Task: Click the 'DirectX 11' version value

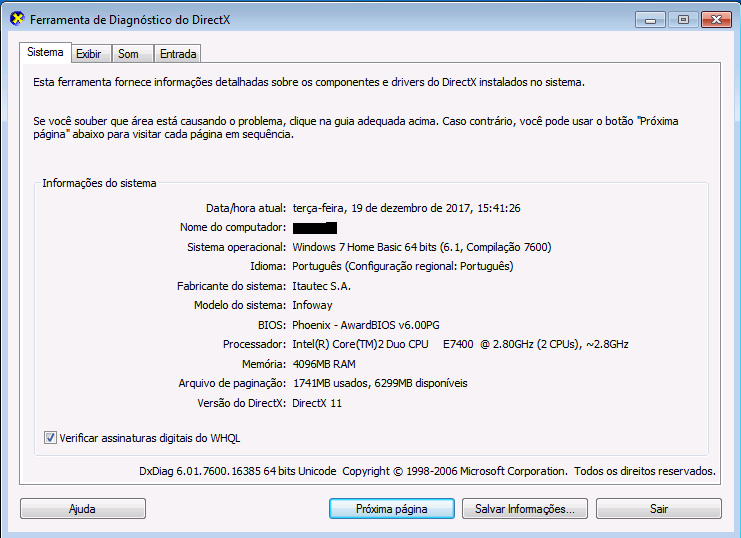Action: coord(317,403)
